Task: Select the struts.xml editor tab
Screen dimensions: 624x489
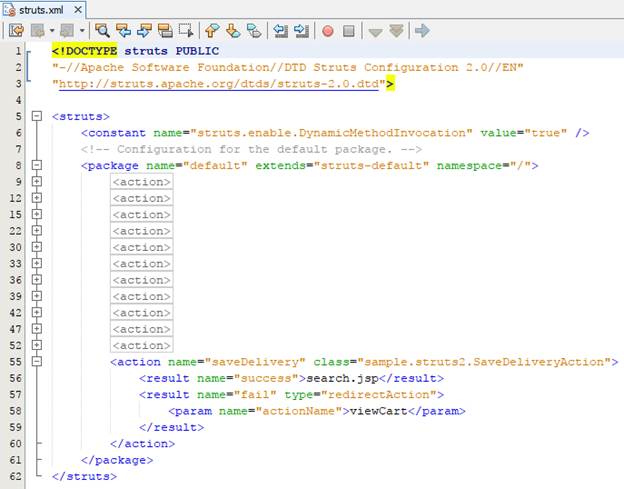Action: pyautogui.click(x=41, y=10)
